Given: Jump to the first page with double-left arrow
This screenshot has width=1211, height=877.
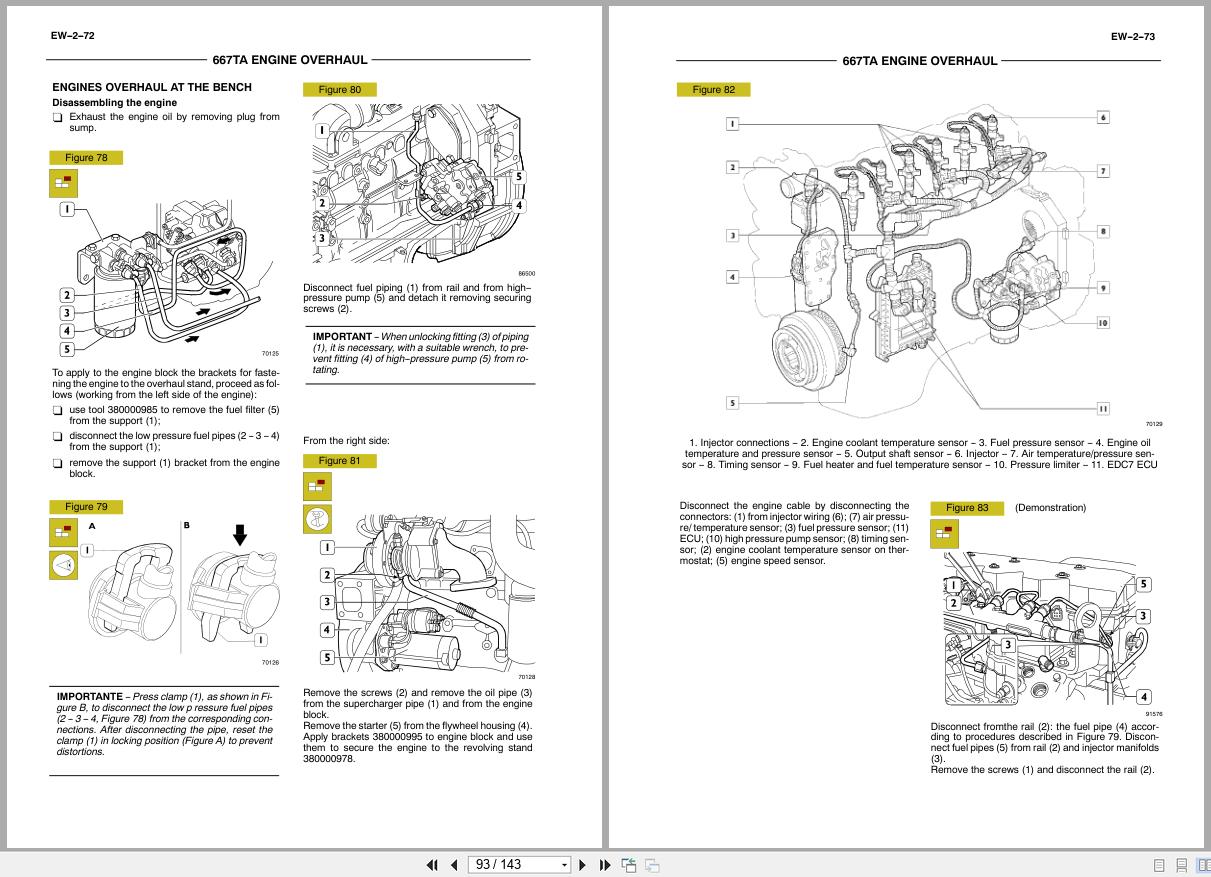Looking at the screenshot, I should pyautogui.click(x=432, y=864).
